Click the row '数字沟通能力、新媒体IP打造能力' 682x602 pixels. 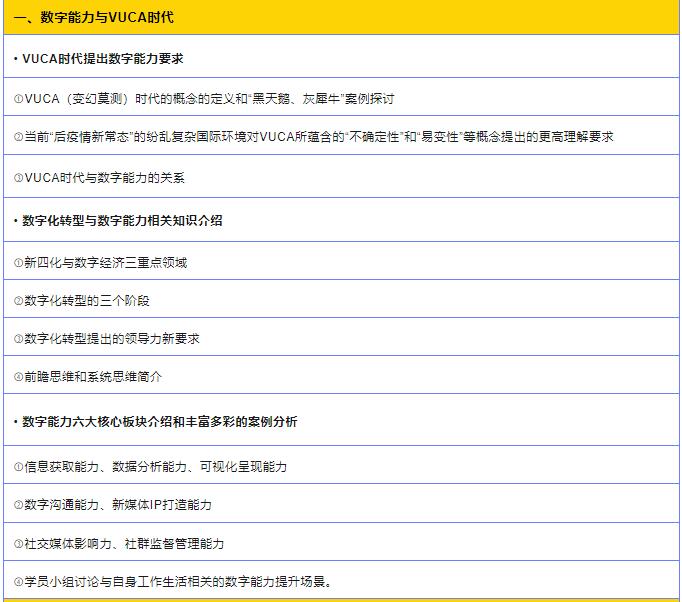pos(341,503)
